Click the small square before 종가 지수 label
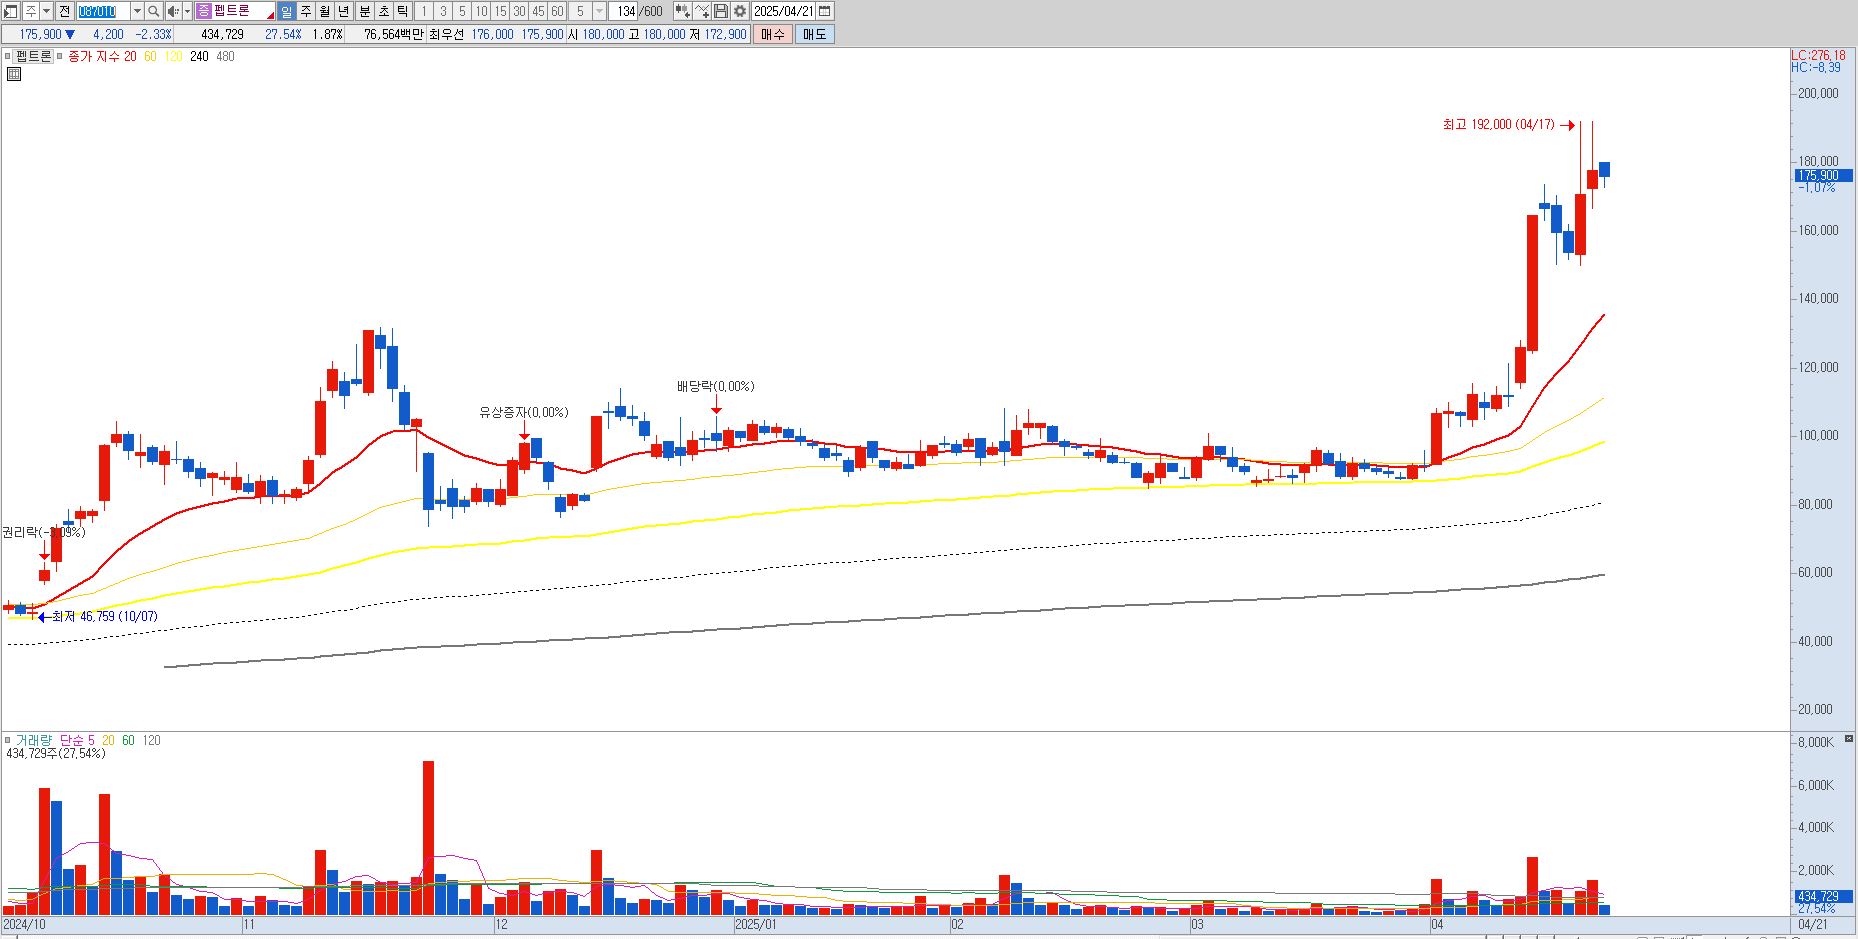The width and height of the screenshot is (1858, 939). click(61, 56)
